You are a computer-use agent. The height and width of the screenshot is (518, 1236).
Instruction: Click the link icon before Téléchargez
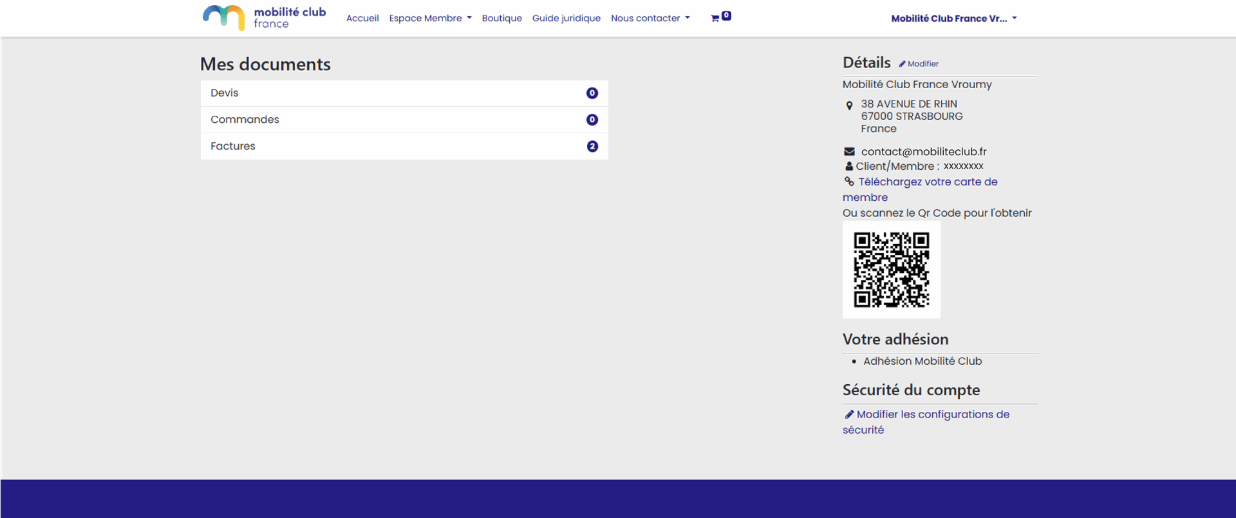tap(849, 182)
